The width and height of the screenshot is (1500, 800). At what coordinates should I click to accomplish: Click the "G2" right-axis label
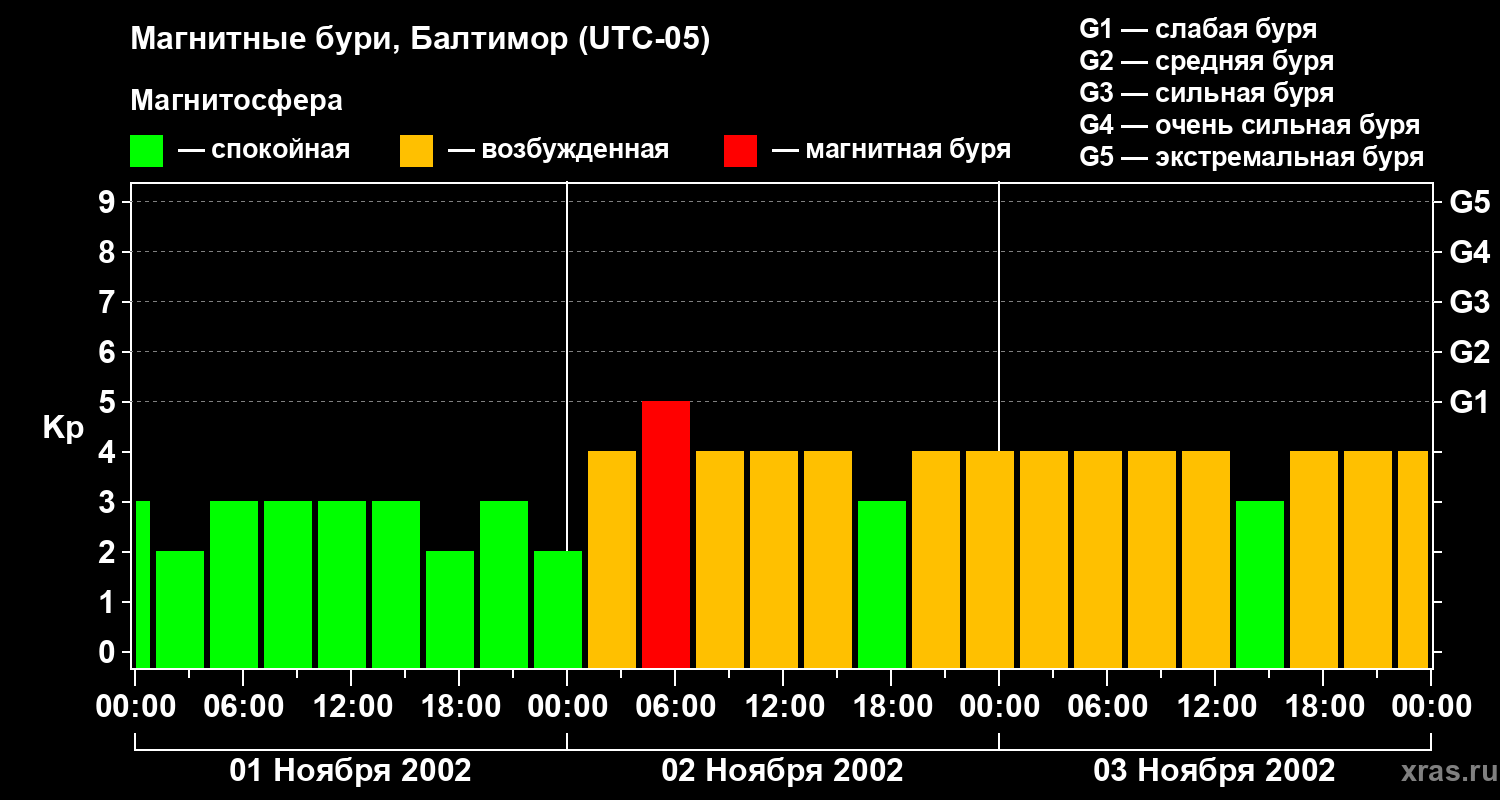coord(1469,352)
